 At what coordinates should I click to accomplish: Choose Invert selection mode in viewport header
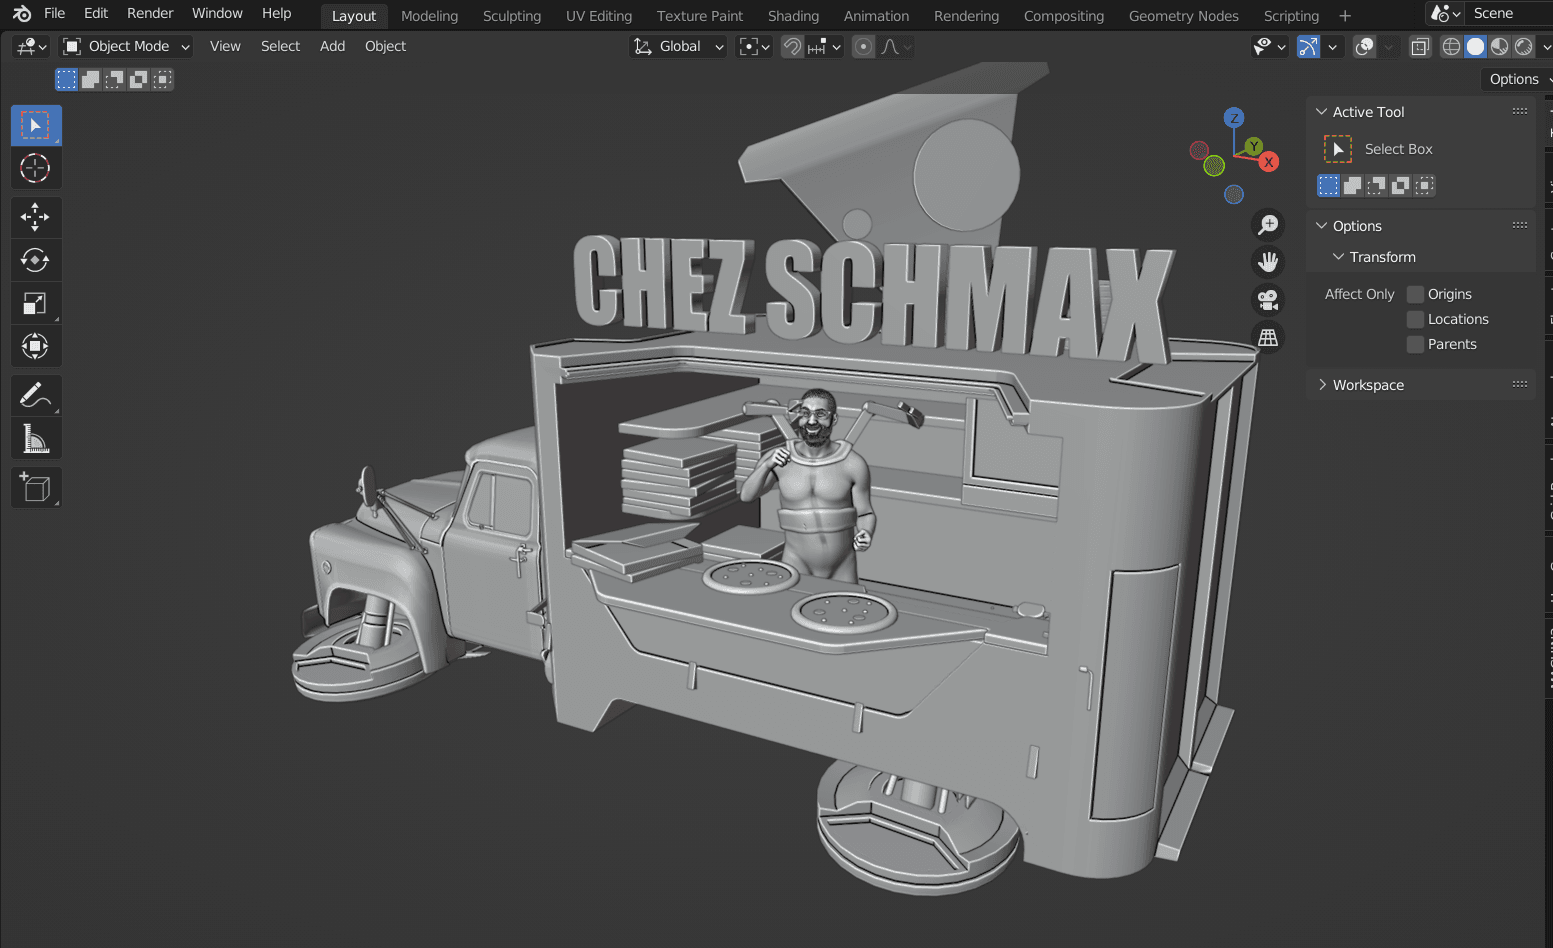138,79
